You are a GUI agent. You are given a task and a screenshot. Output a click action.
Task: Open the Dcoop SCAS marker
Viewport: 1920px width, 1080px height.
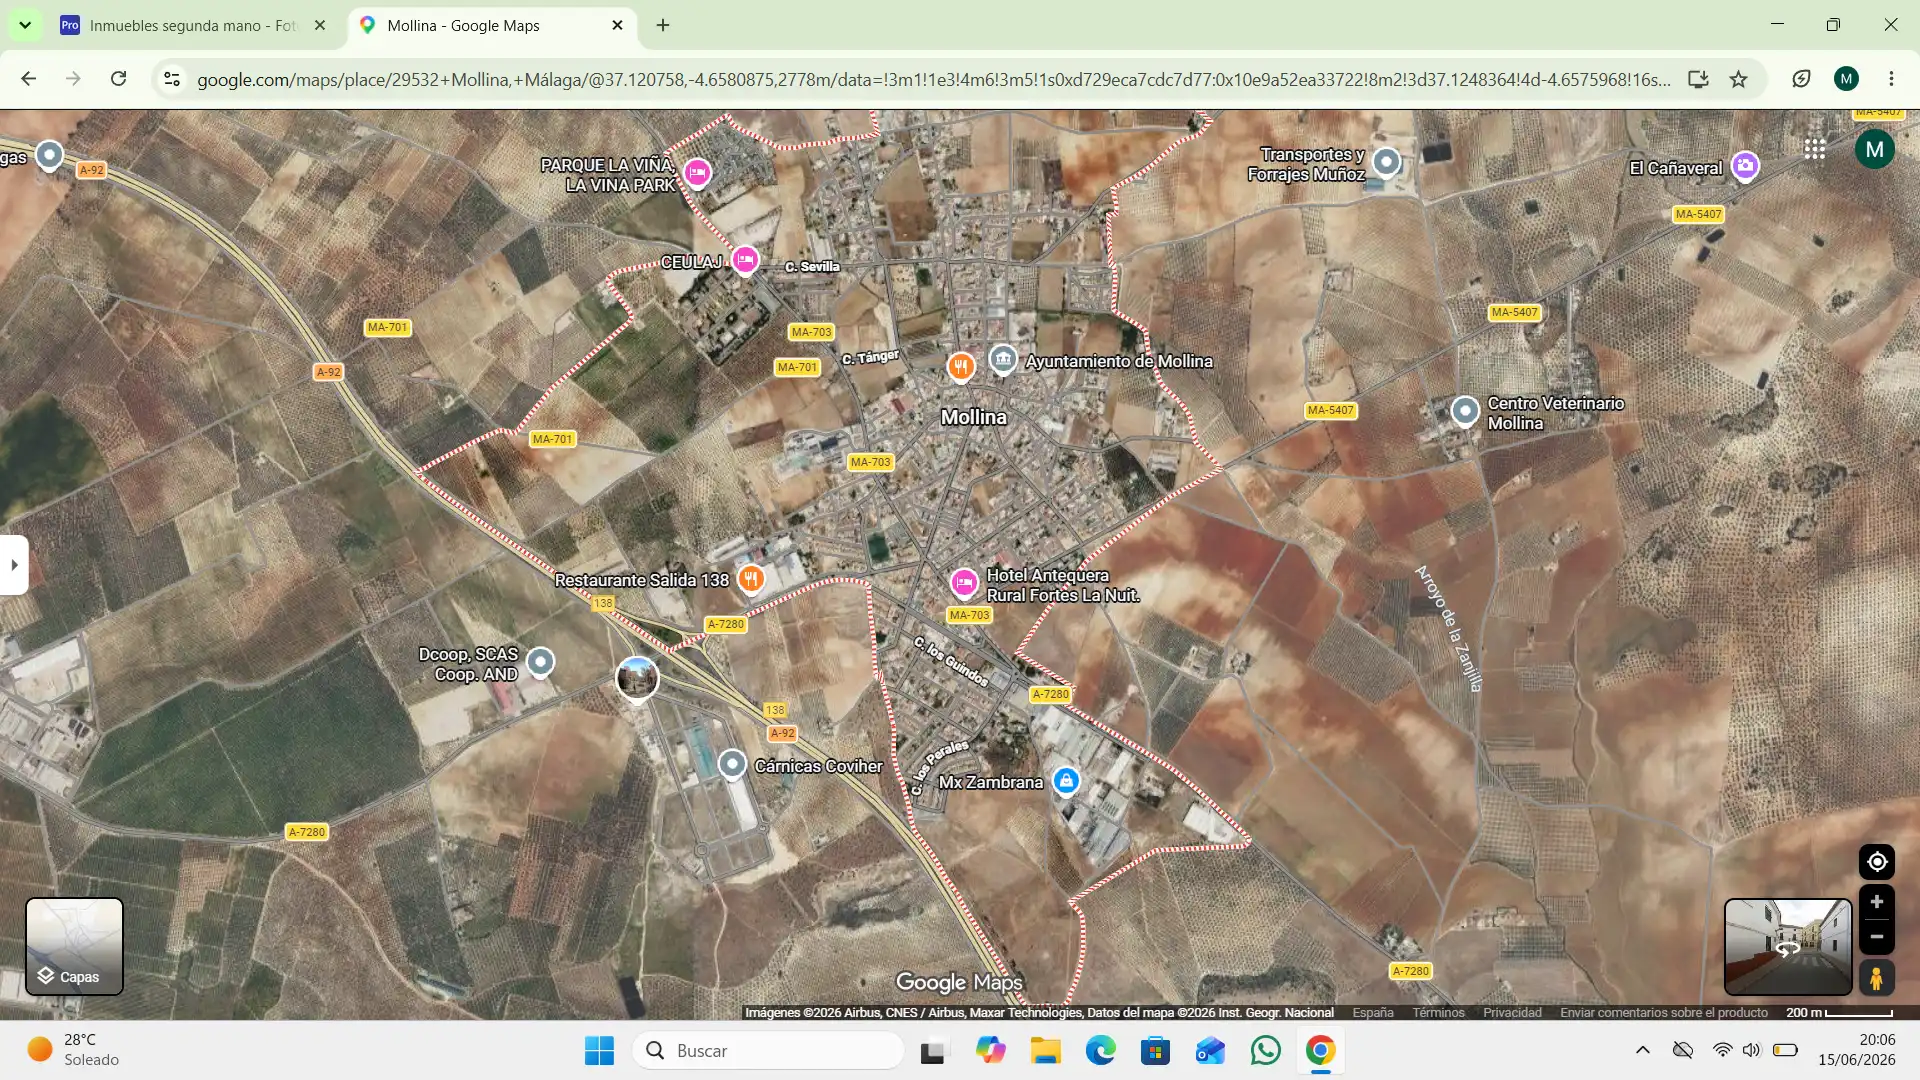[540, 661]
